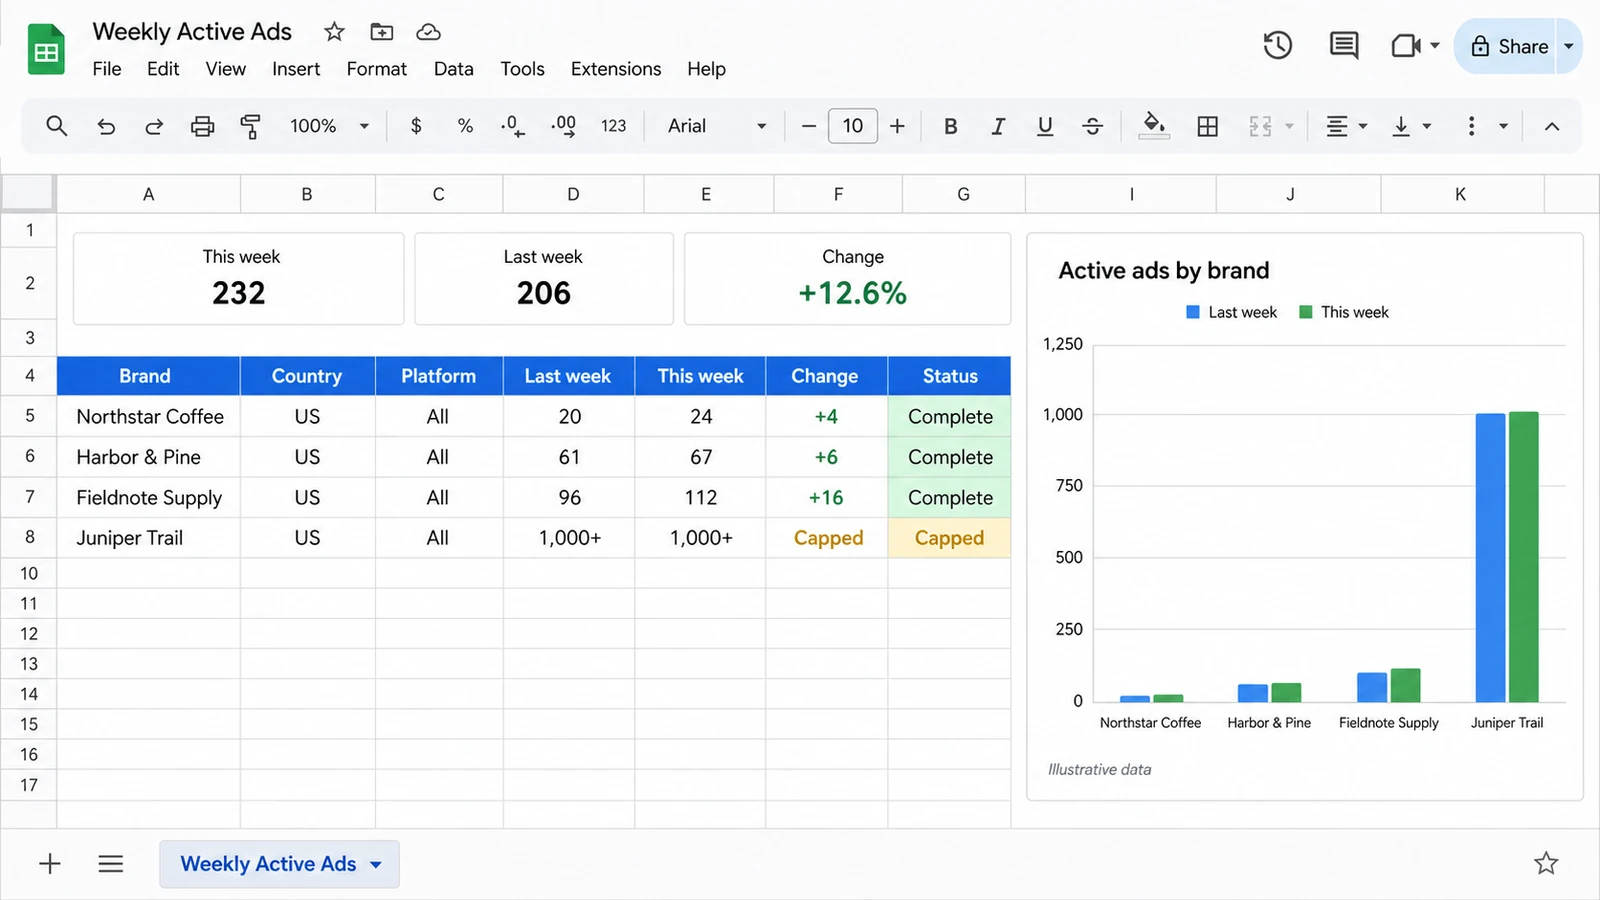Click the Status column header cell

[950, 376]
